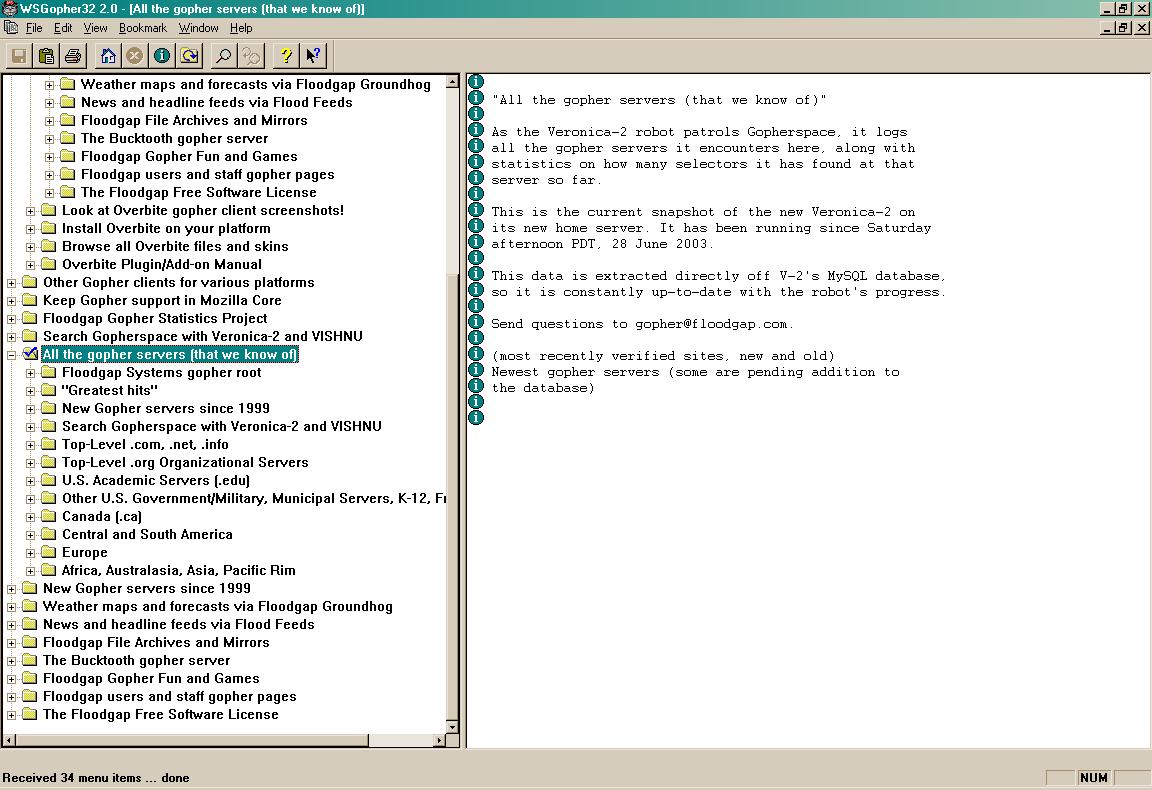The image size is (1152, 790).
Task: Select 'Look at Overbite gopher client screenshots!'
Action: click(203, 210)
